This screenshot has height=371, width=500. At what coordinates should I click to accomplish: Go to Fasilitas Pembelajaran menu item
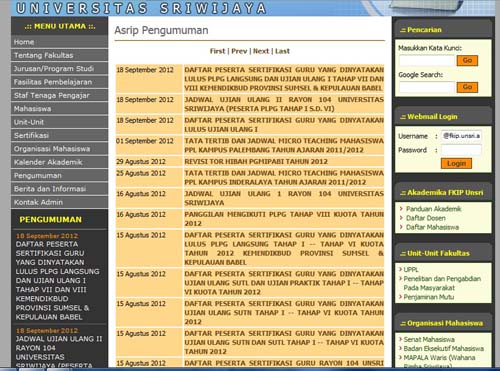tap(59, 82)
